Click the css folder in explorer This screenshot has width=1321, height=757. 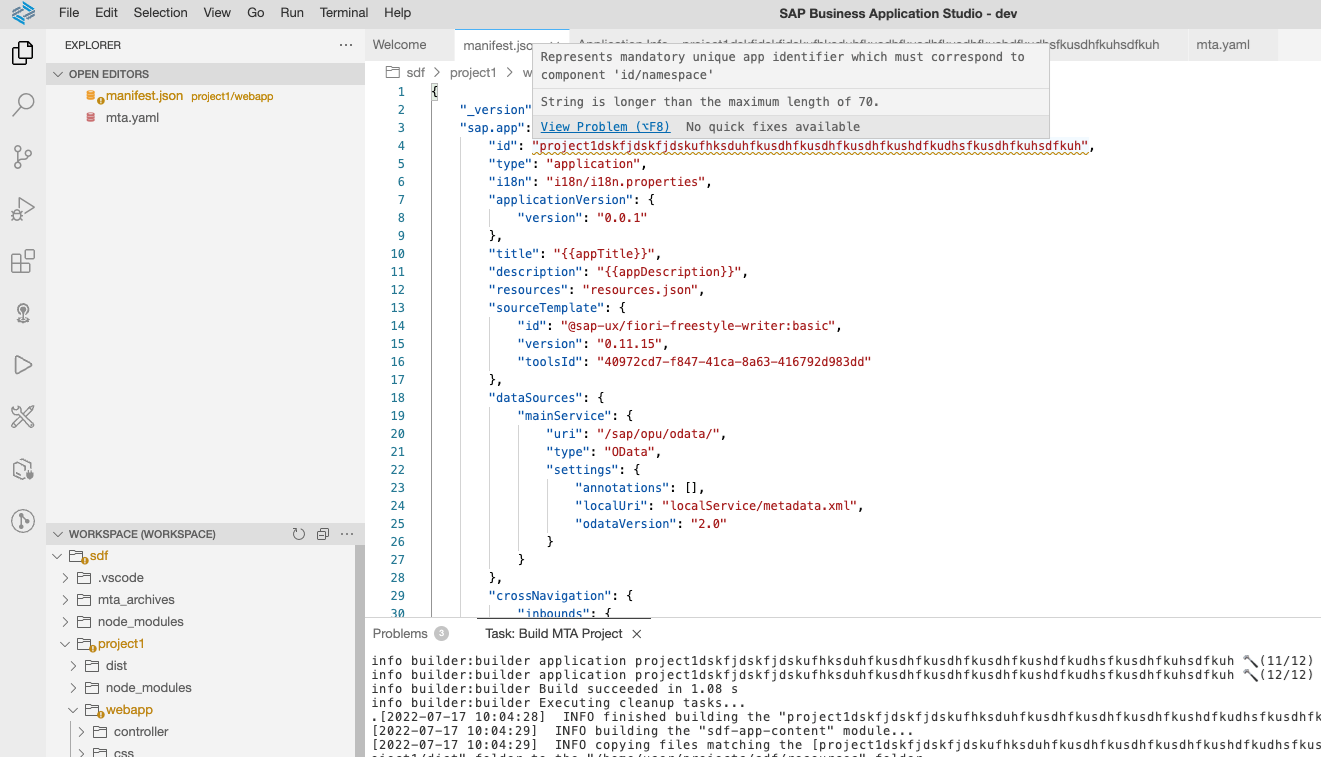pyautogui.click(x=124, y=752)
